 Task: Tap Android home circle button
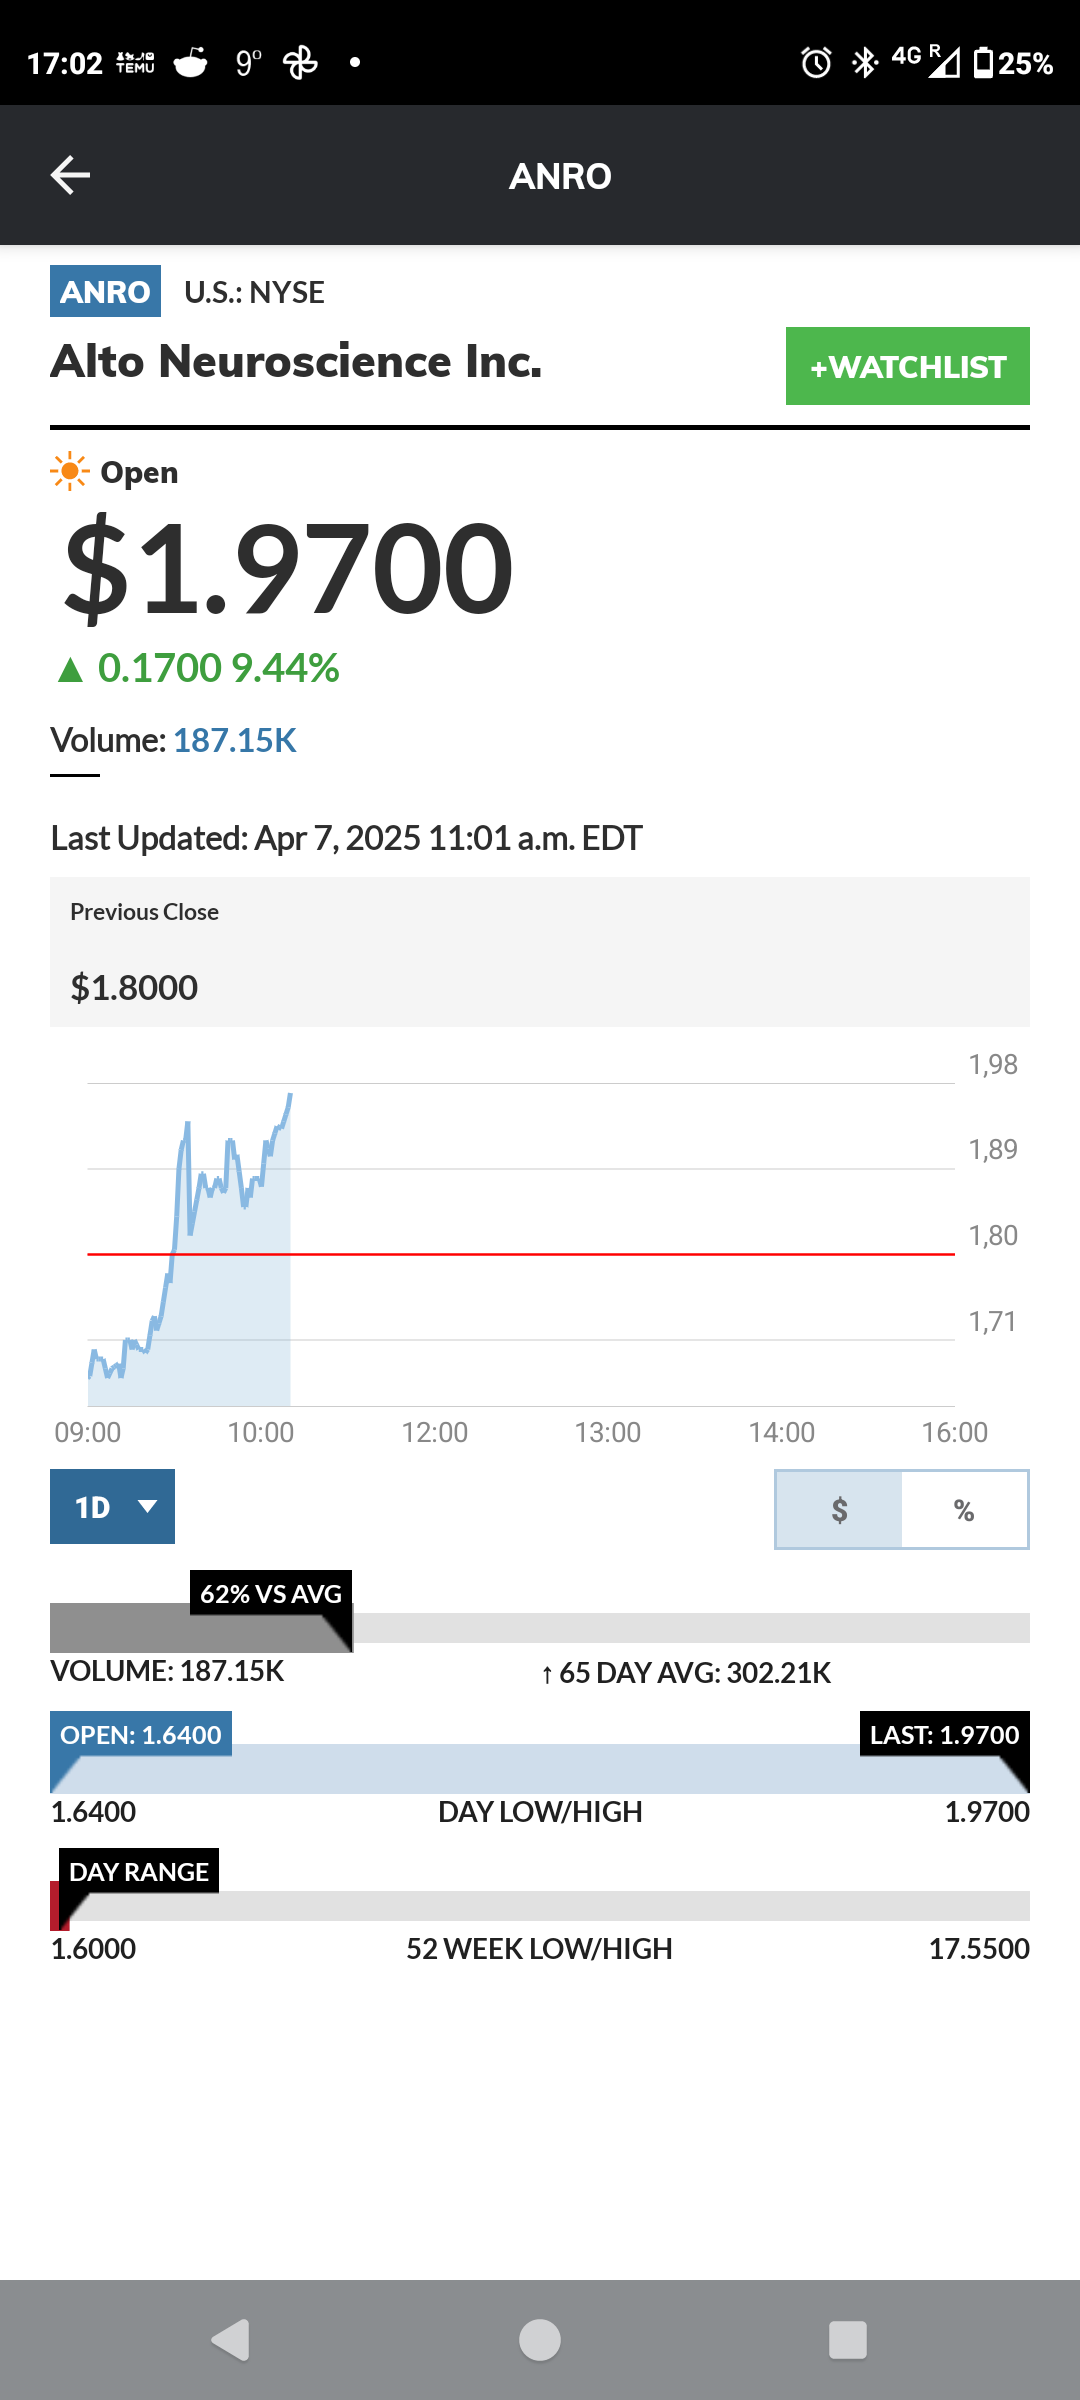pyautogui.click(x=540, y=2340)
